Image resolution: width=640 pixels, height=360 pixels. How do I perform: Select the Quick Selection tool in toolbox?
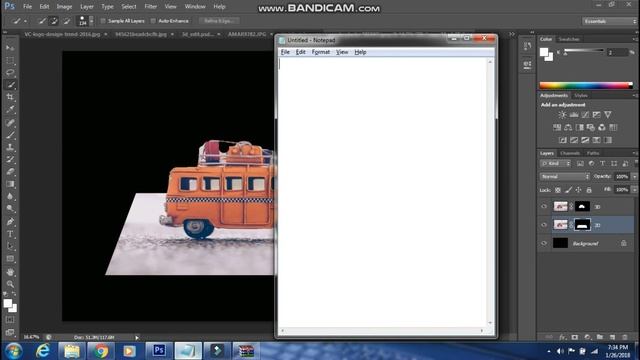coord(10,85)
